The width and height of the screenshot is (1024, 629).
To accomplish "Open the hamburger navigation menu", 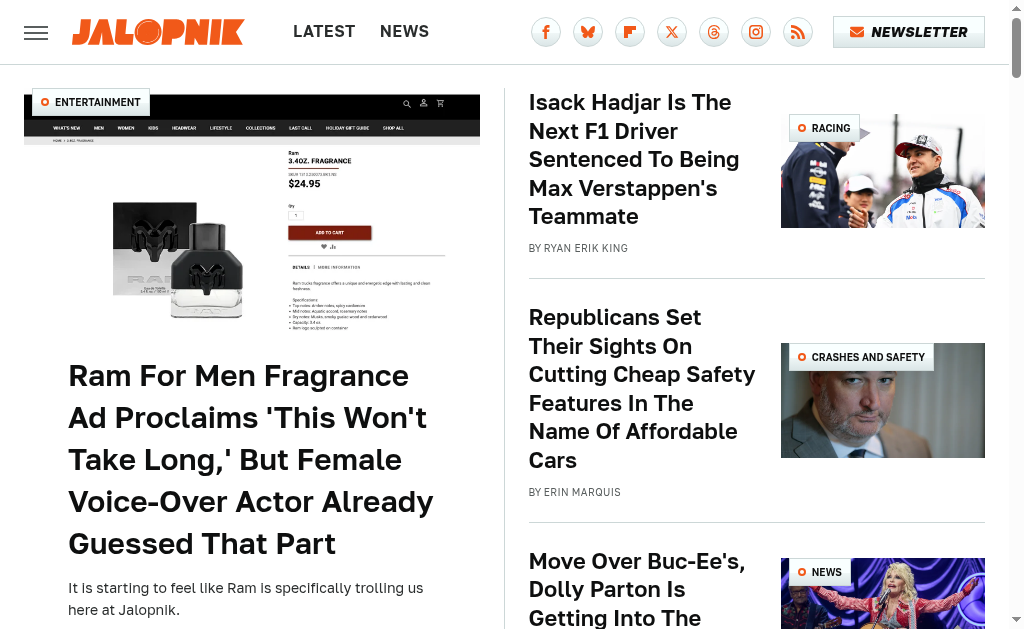I will tap(36, 33).
